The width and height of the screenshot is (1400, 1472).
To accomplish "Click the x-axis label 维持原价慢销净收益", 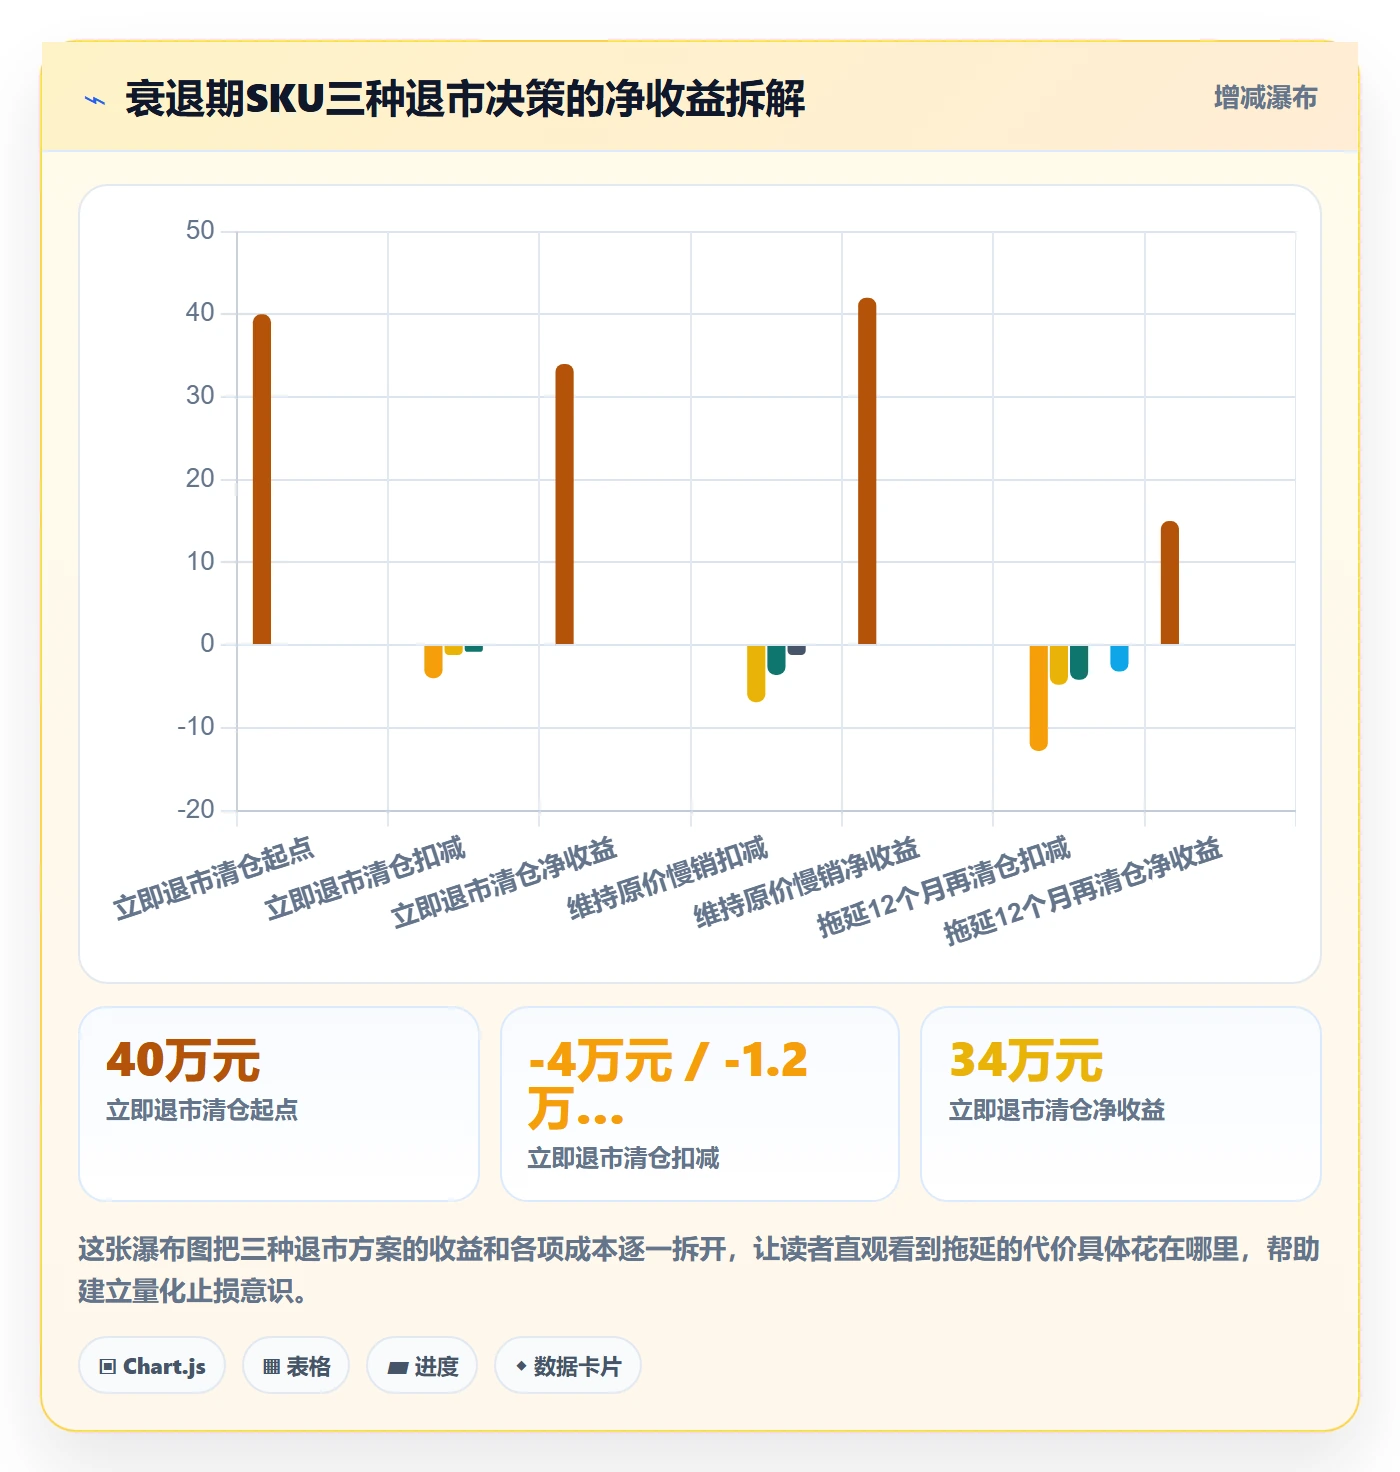I will coord(806,883).
